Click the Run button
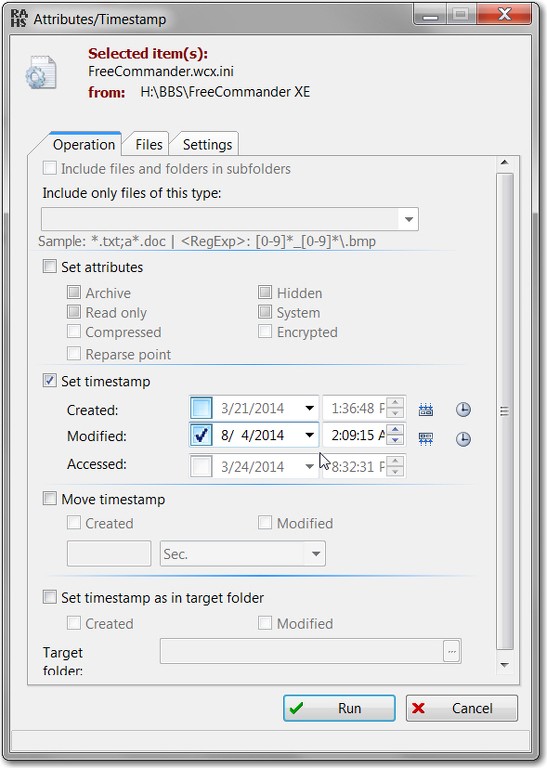This screenshot has width=547, height=768. point(339,708)
